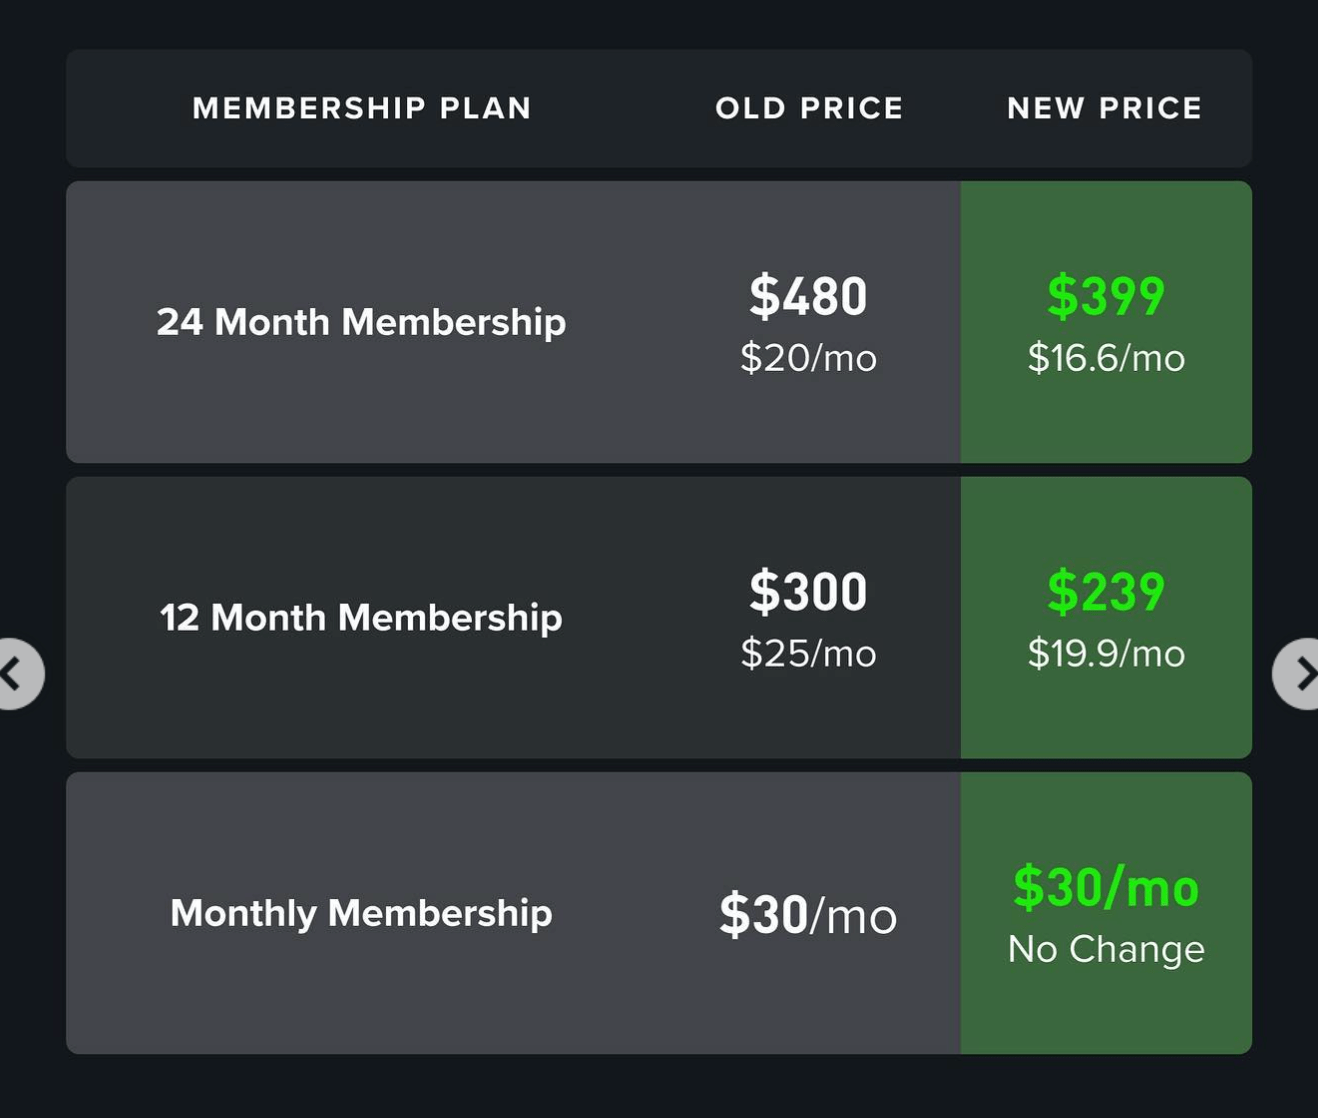Click the NEW PRICE column header

coord(1104,108)
